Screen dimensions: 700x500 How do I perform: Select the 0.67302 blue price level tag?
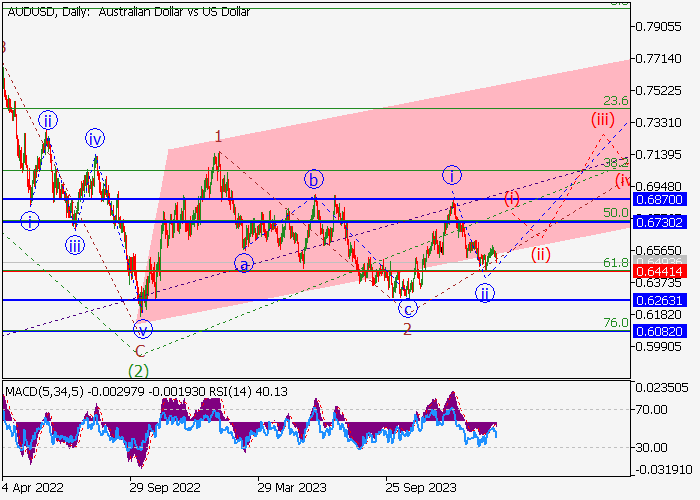(x=659, y=222)
